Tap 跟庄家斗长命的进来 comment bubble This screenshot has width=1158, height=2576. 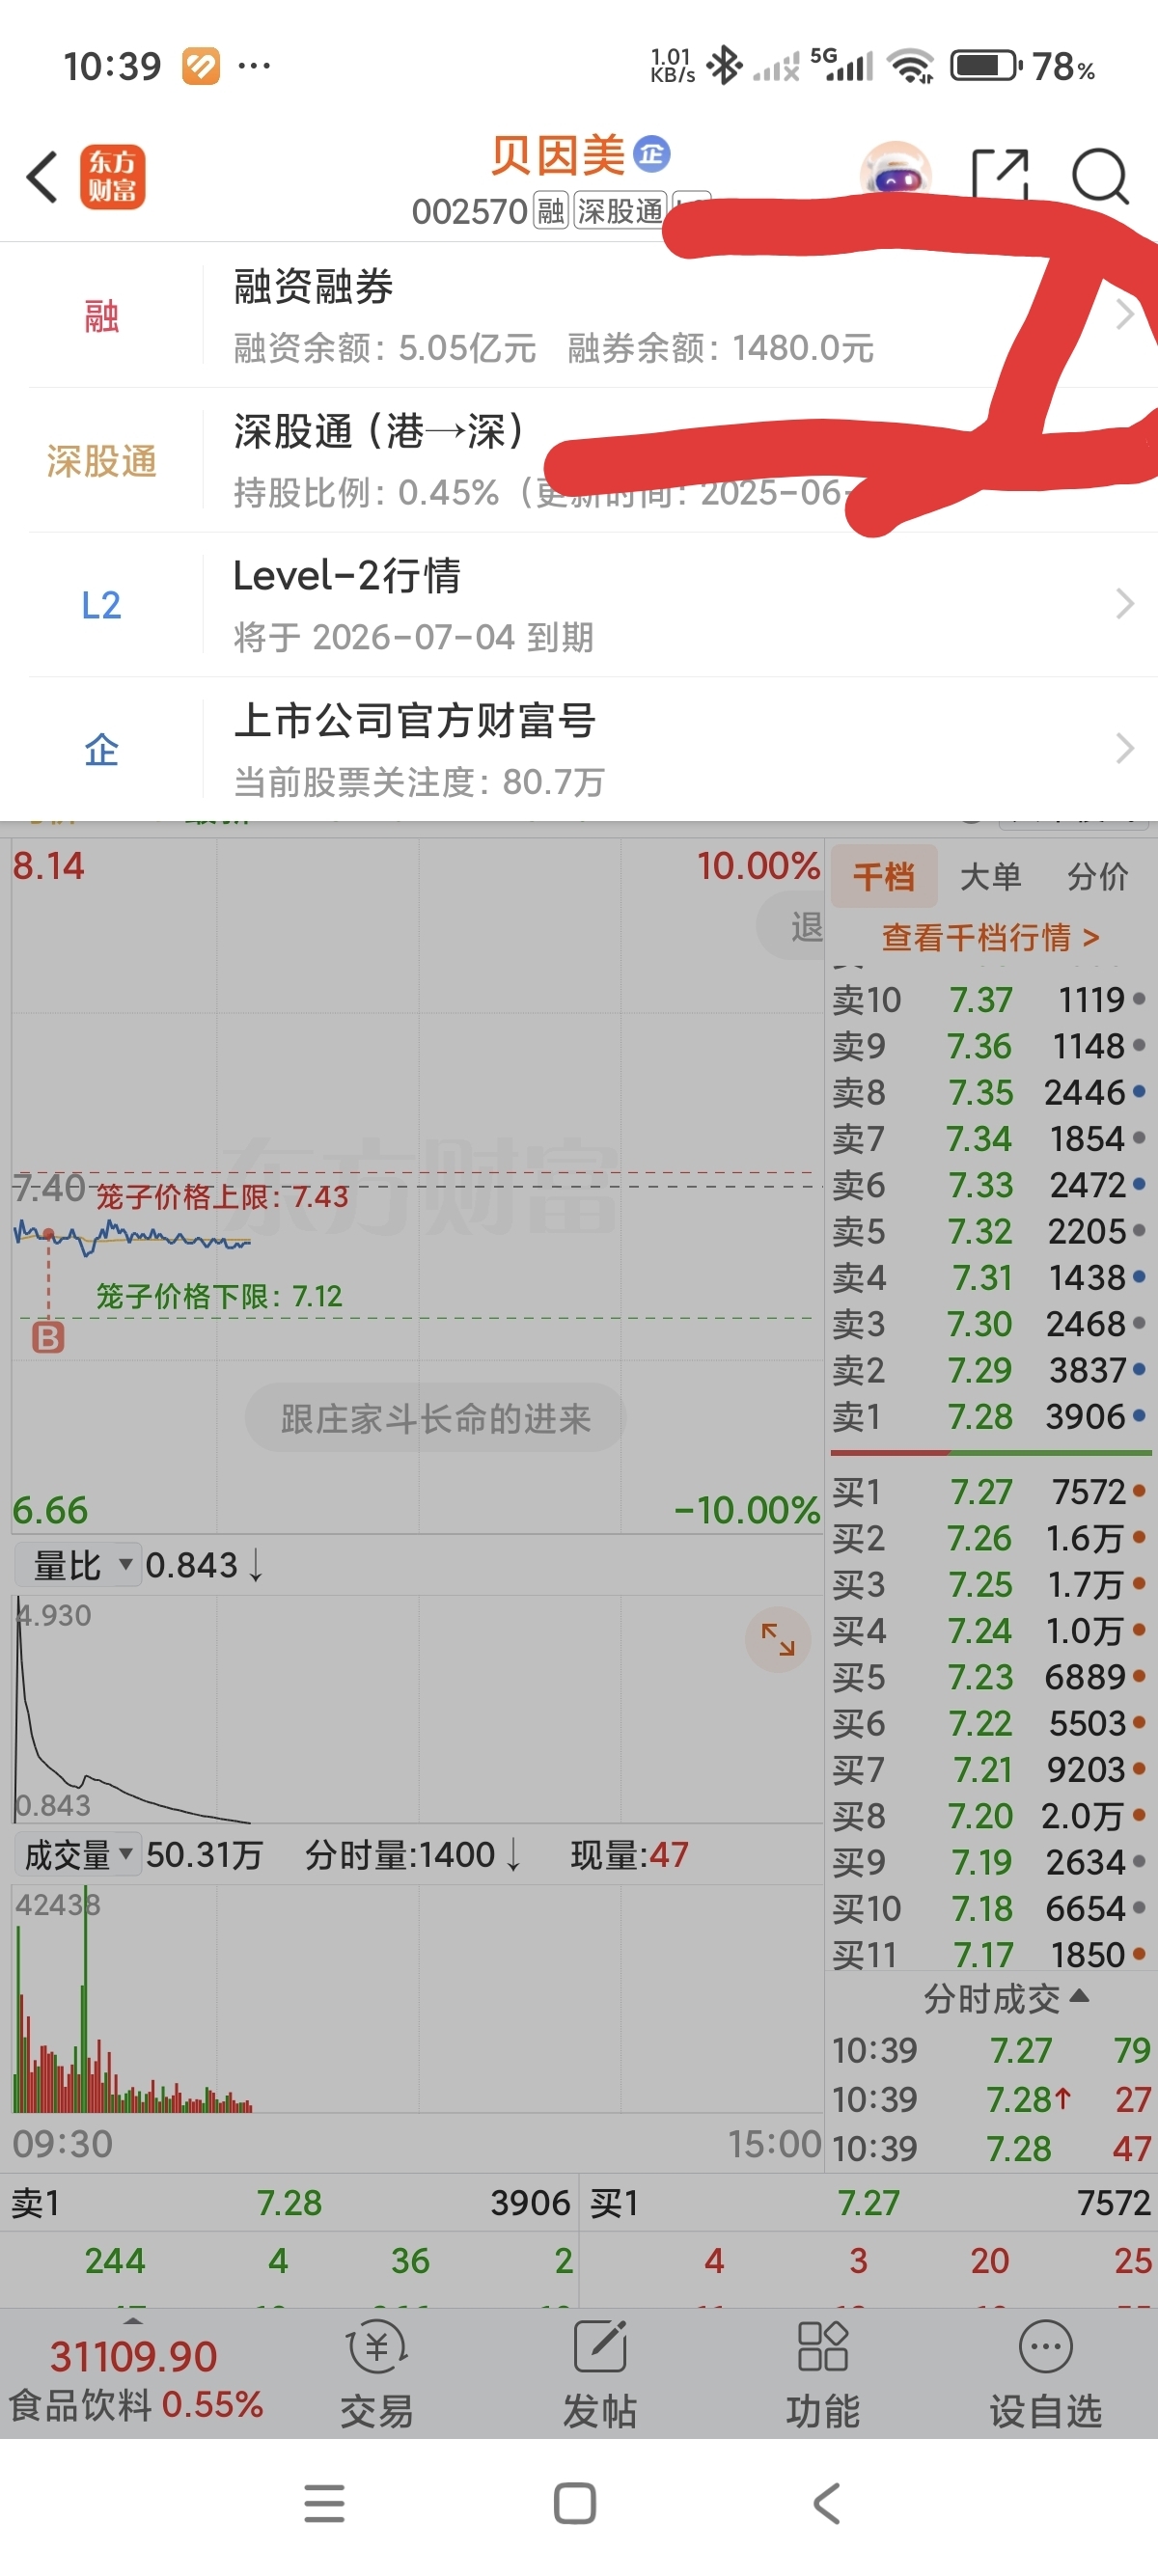pyautogui.click(x=436, y=1418)
